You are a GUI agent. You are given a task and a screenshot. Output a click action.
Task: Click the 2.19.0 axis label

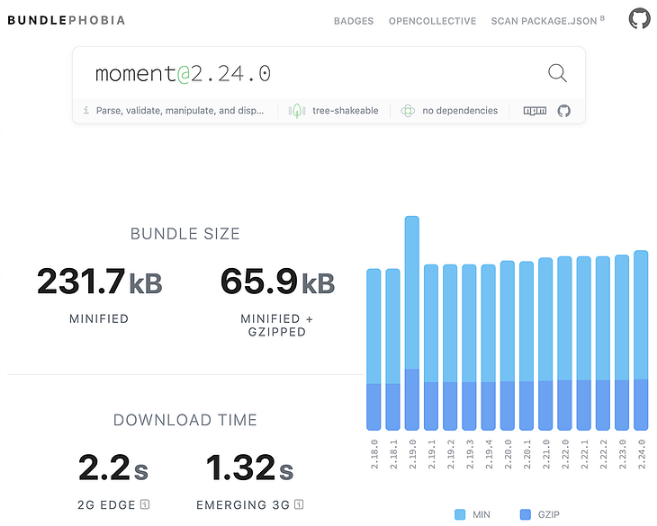(412, 454)
